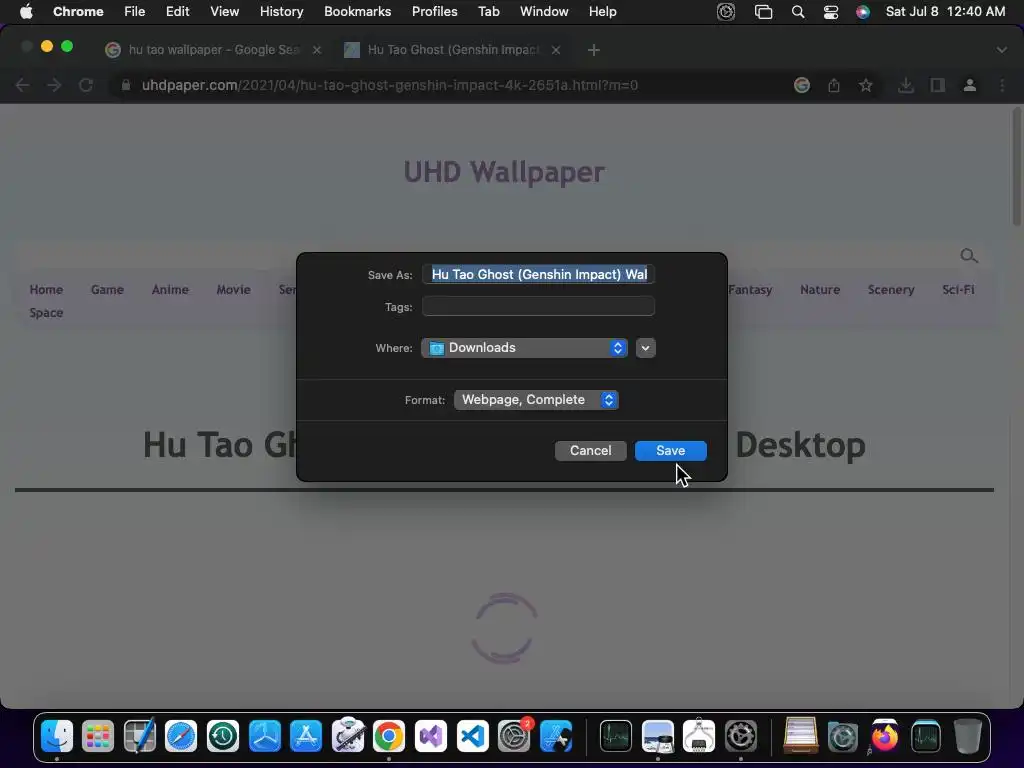1024x768 pixels.
Task: Click the site lock icon
Action: click(x=126, y=85)
